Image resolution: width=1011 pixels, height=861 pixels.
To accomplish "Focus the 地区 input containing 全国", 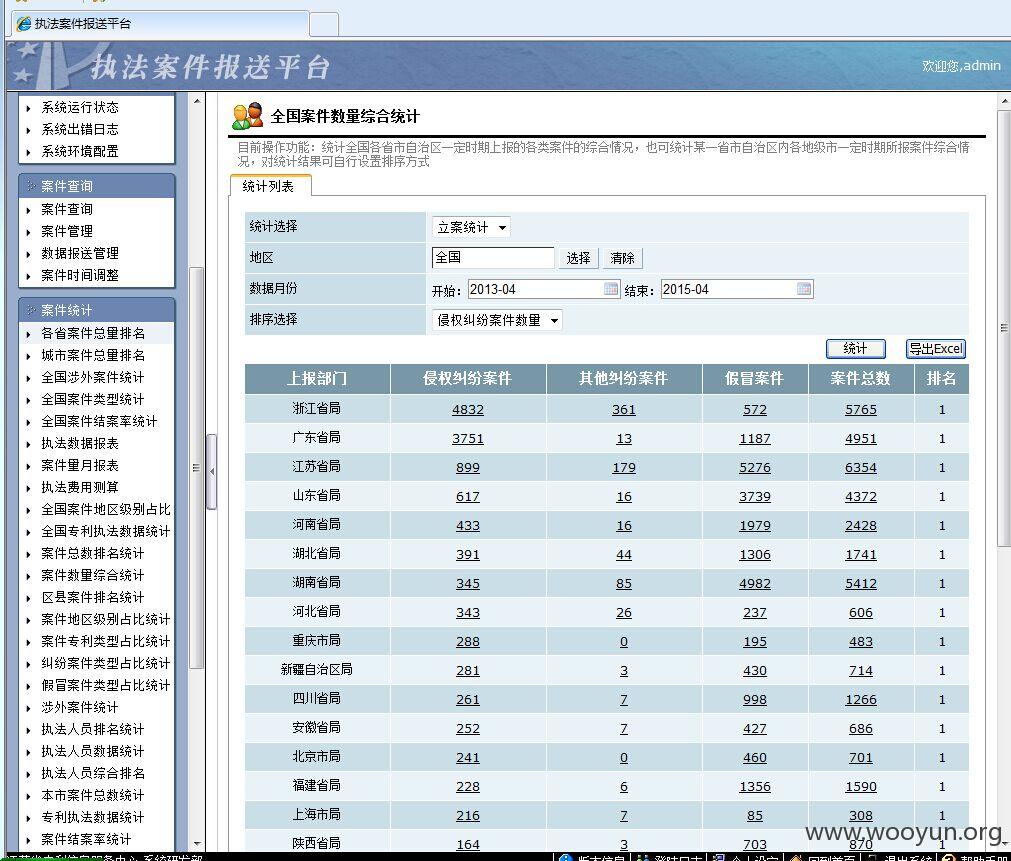I will tap(493, 257).
